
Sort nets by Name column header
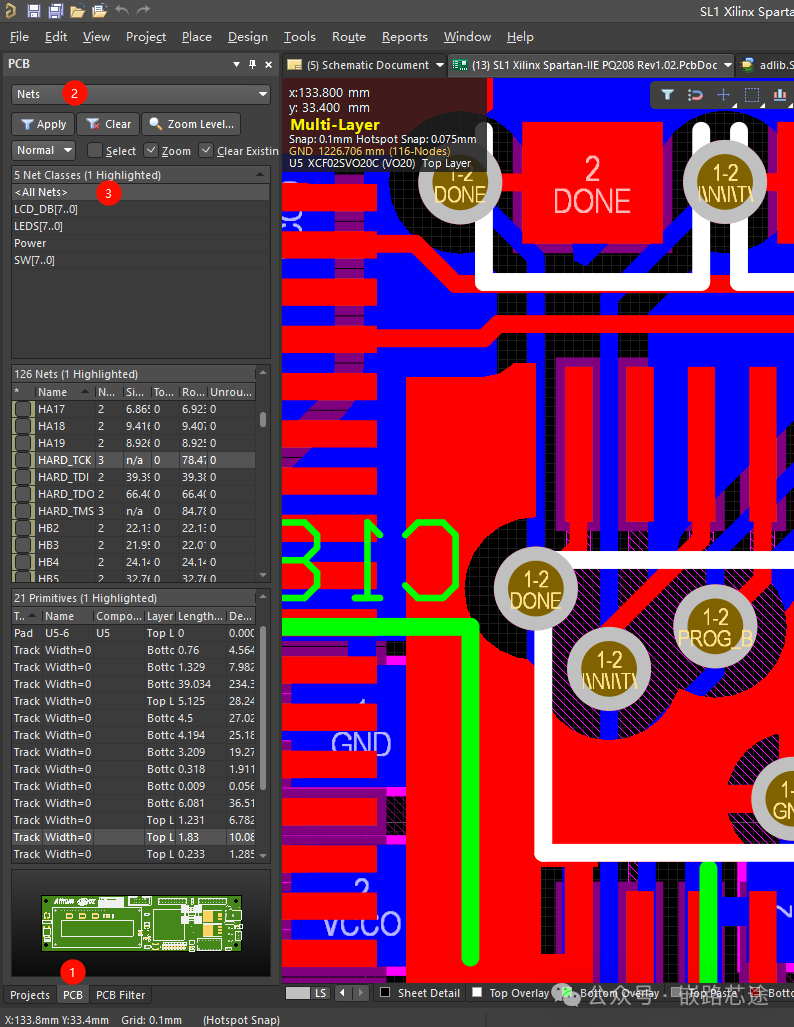pos(64,392)
